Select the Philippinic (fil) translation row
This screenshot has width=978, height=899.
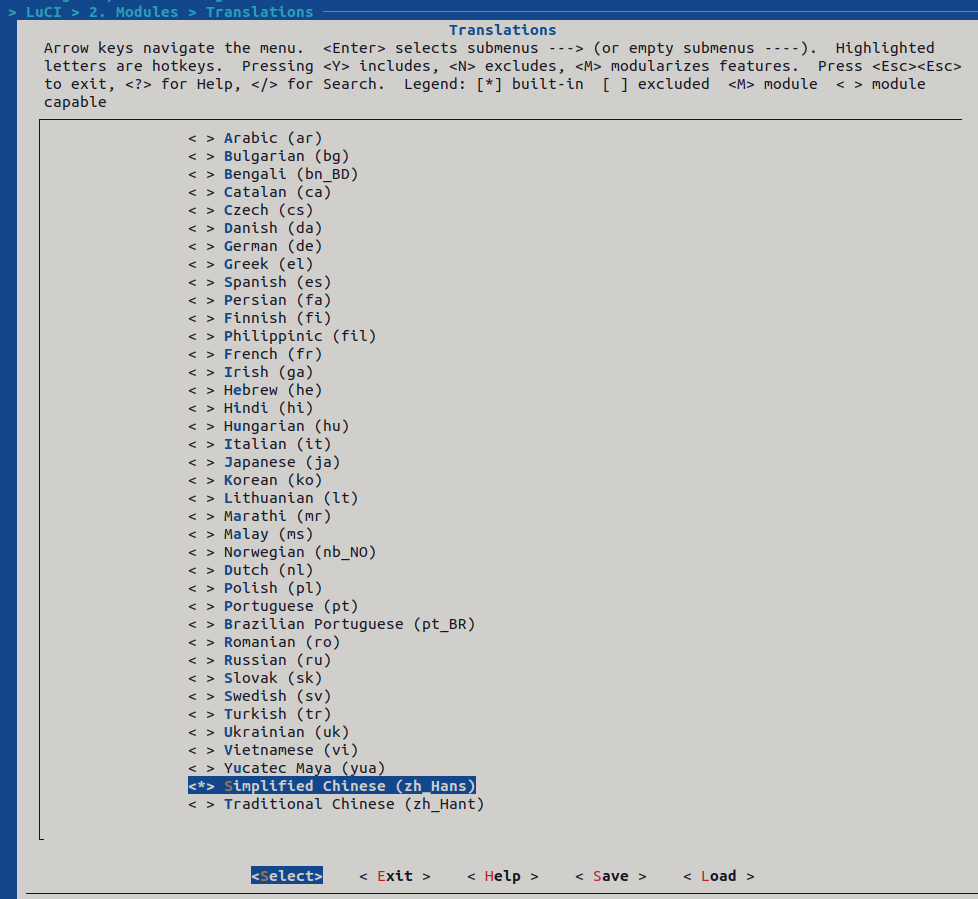283,336
